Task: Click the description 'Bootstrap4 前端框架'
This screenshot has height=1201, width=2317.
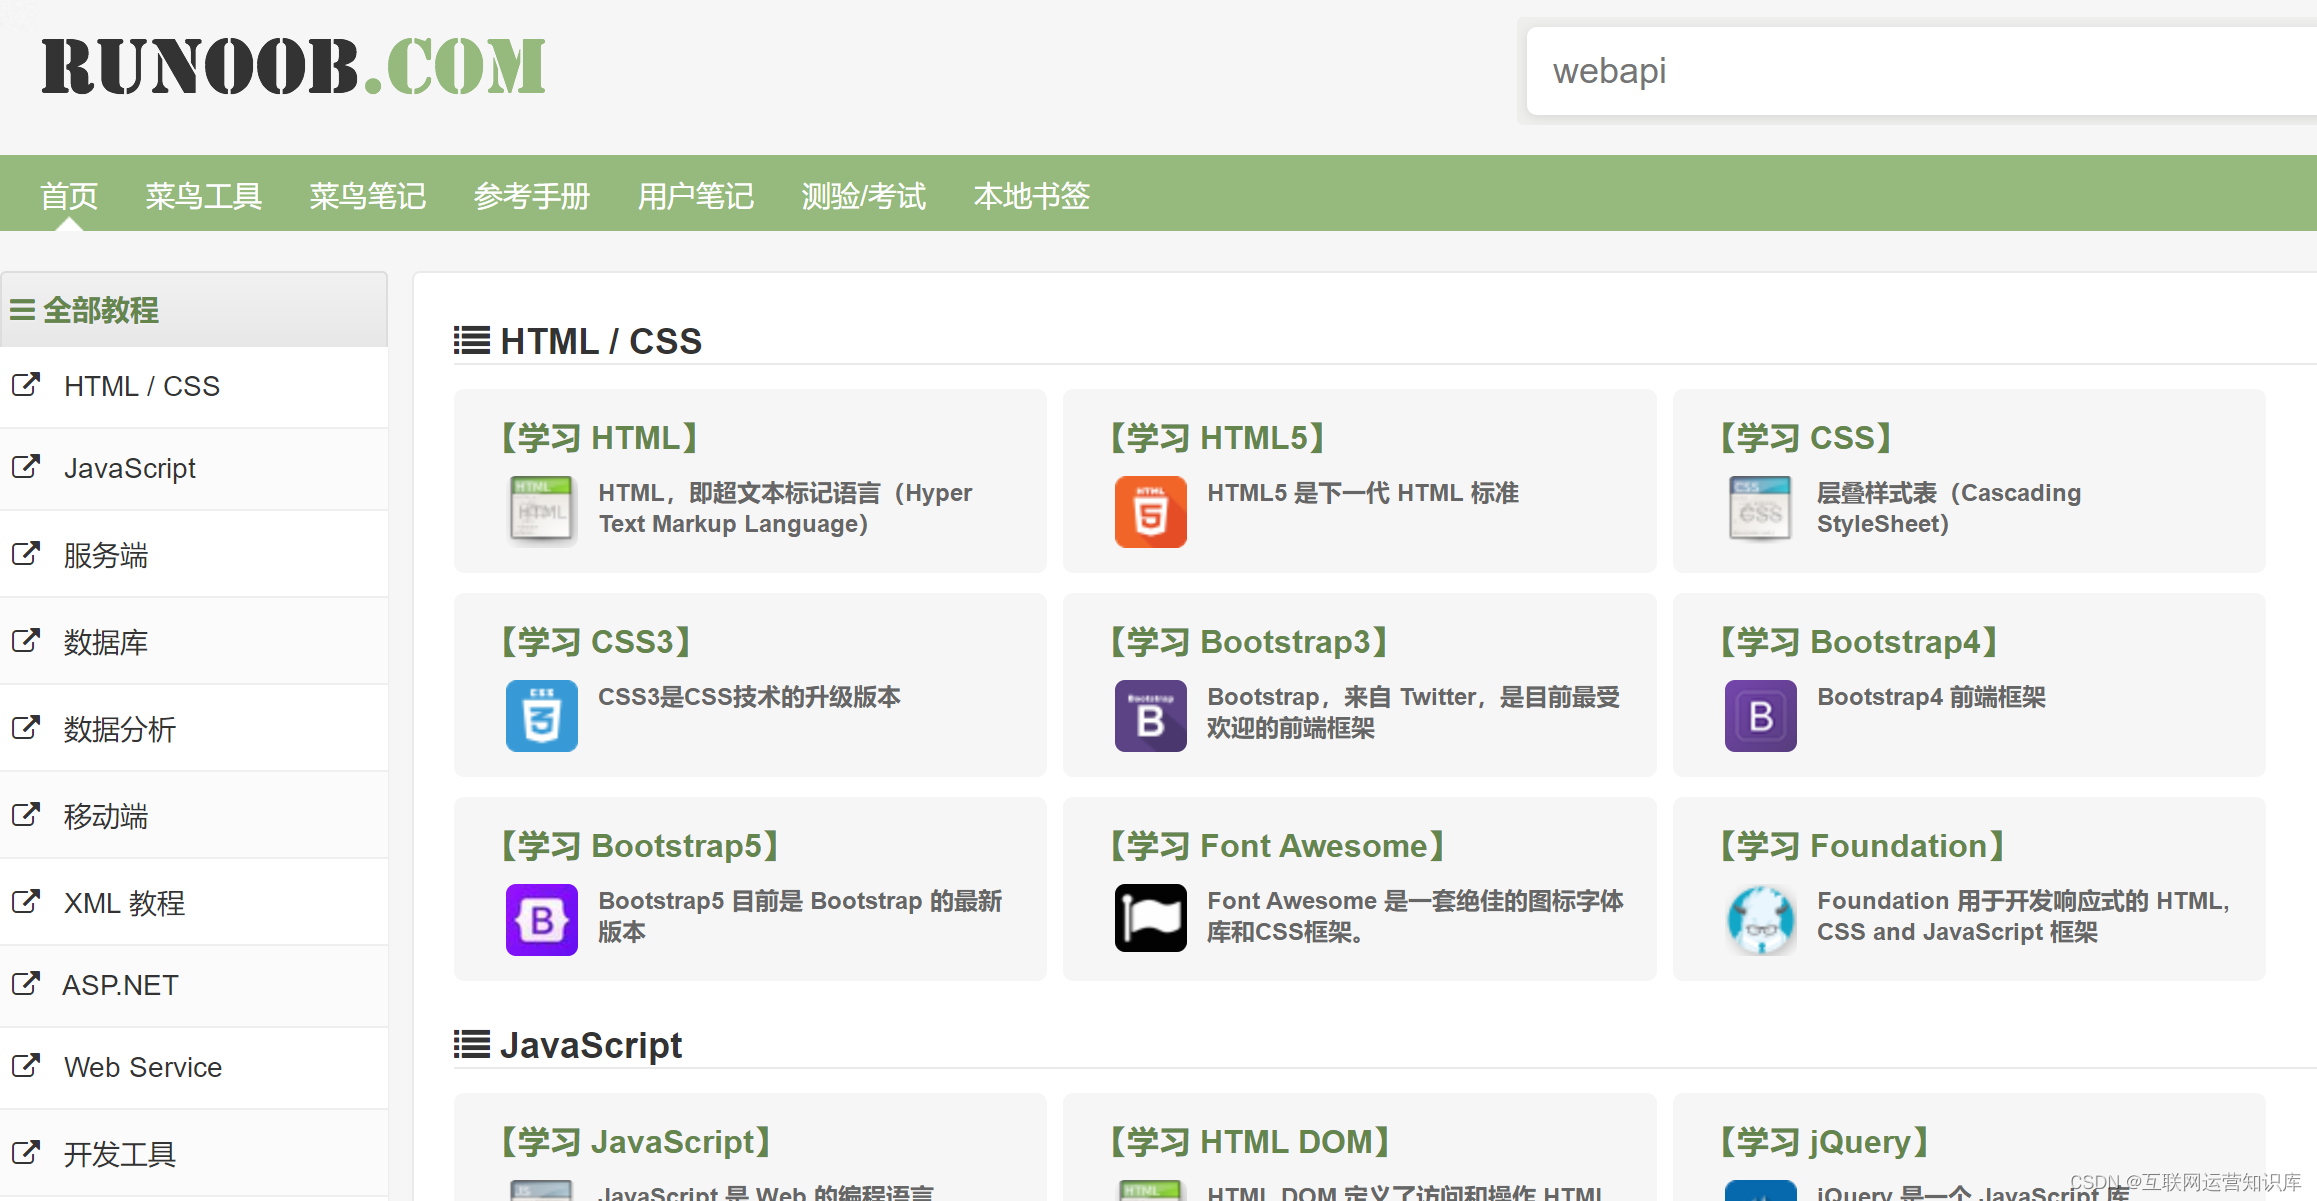Action: point(1931,697)
